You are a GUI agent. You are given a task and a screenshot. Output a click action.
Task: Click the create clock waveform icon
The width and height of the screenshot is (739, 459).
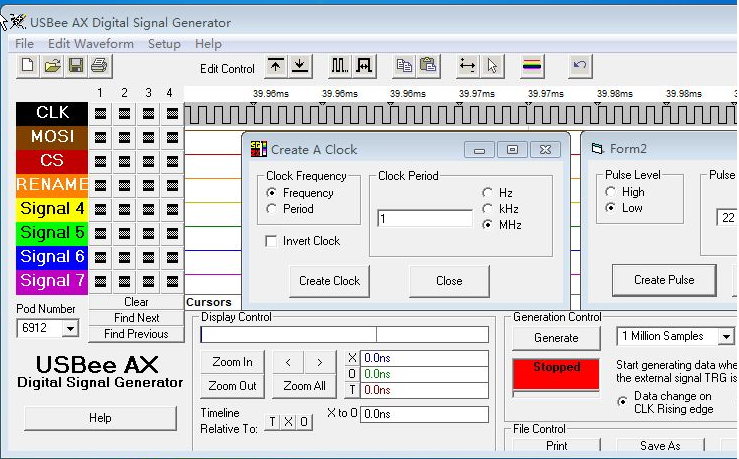[339, 66]
